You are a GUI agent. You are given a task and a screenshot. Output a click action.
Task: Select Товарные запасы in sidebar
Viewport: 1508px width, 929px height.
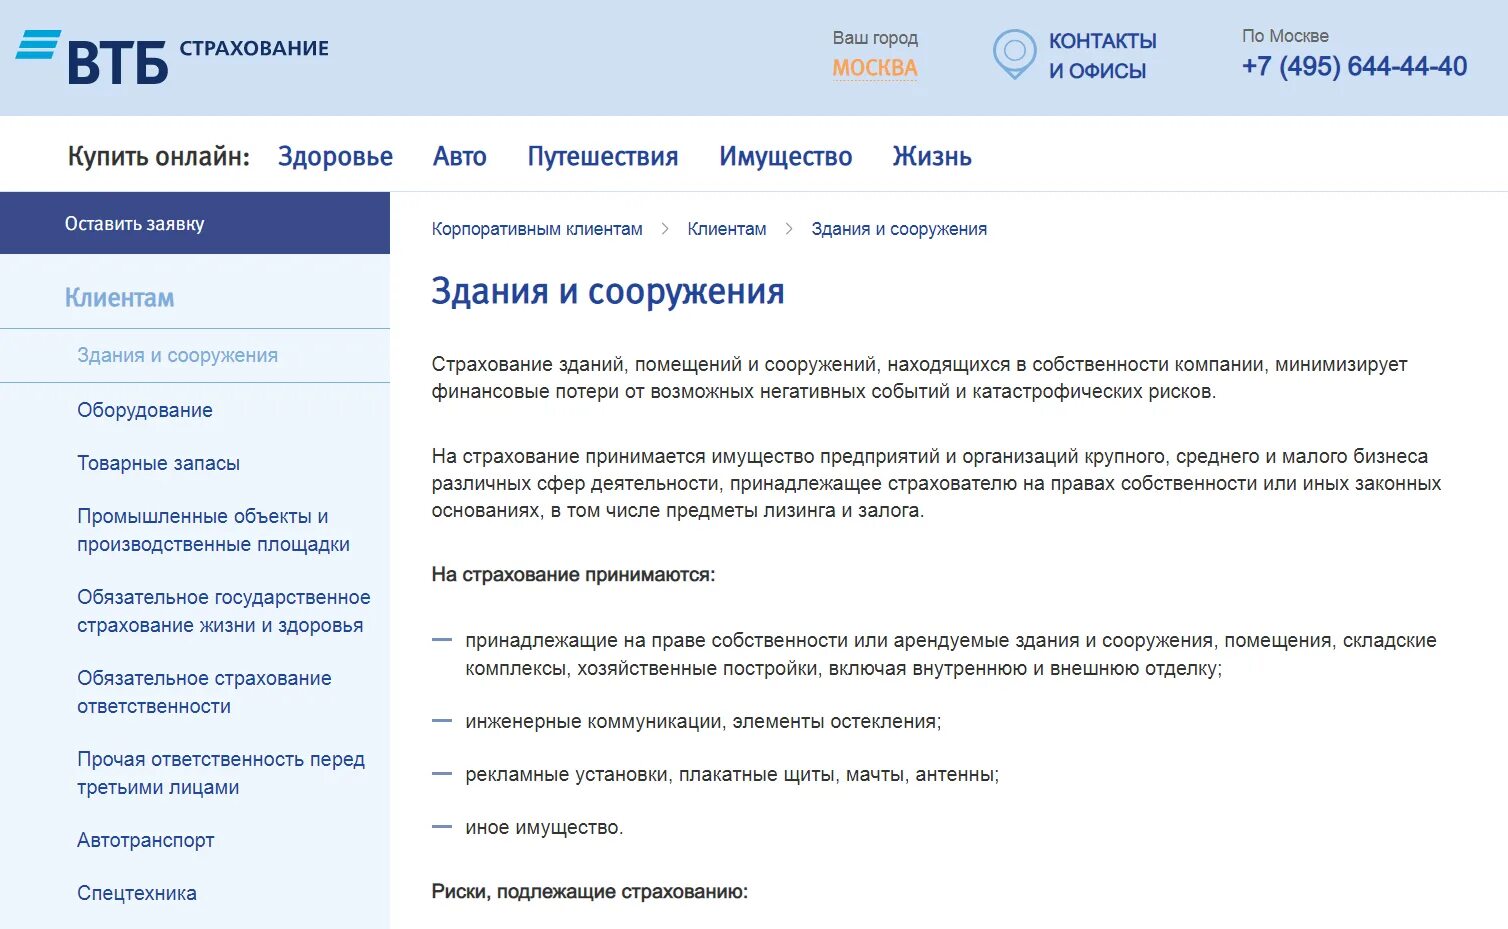pos(158,463)
